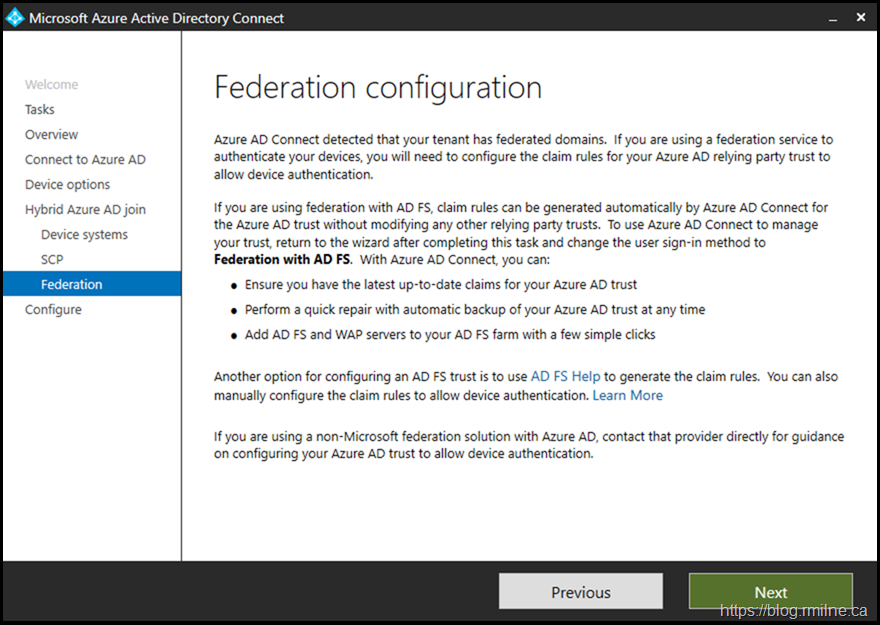Click the Azure AD Connect logo icon
The height and width of the screenshot is (625, 880).
click(x=15, y=17)
